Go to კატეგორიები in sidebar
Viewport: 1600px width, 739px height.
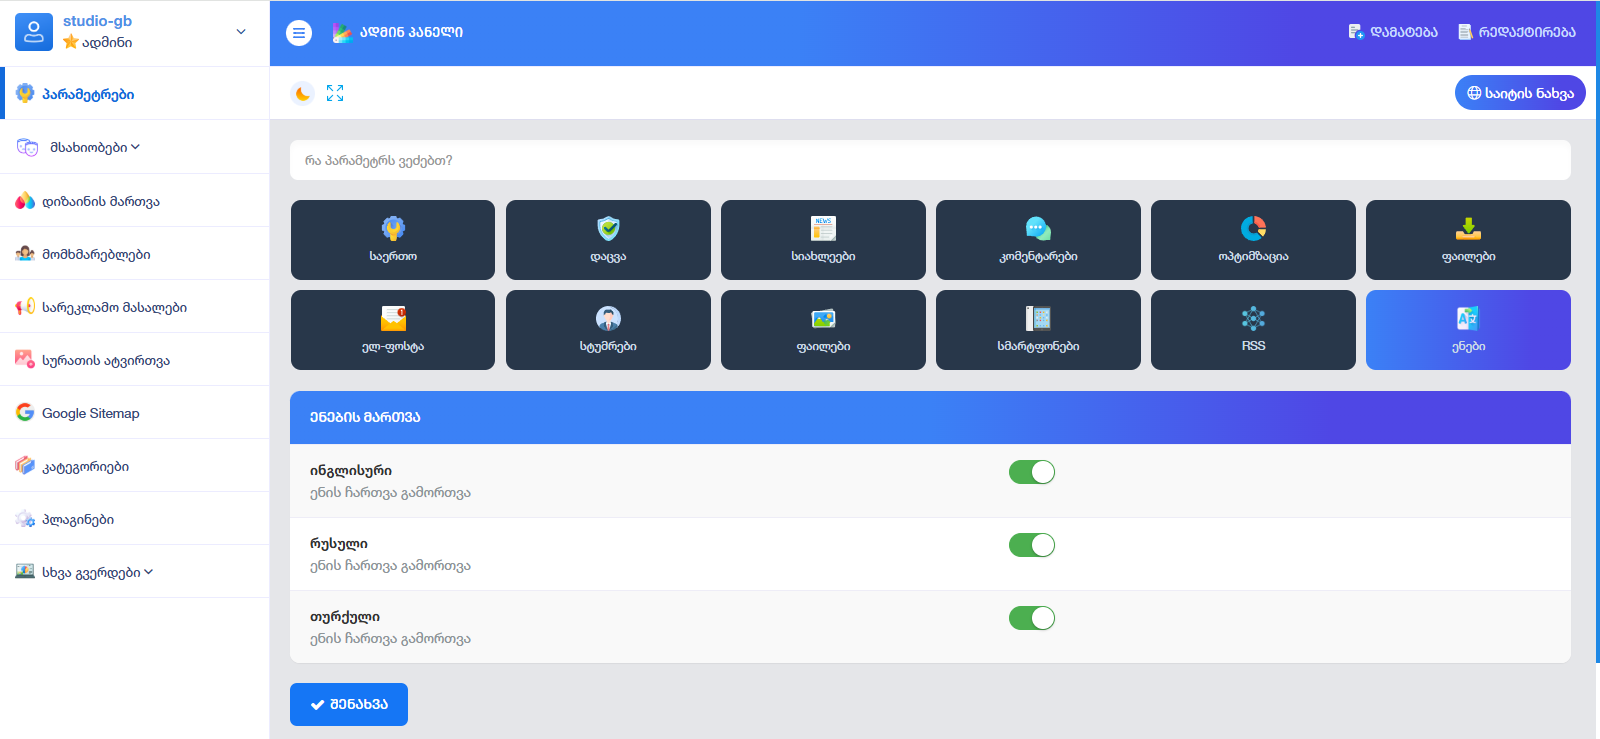click(85, 466)
